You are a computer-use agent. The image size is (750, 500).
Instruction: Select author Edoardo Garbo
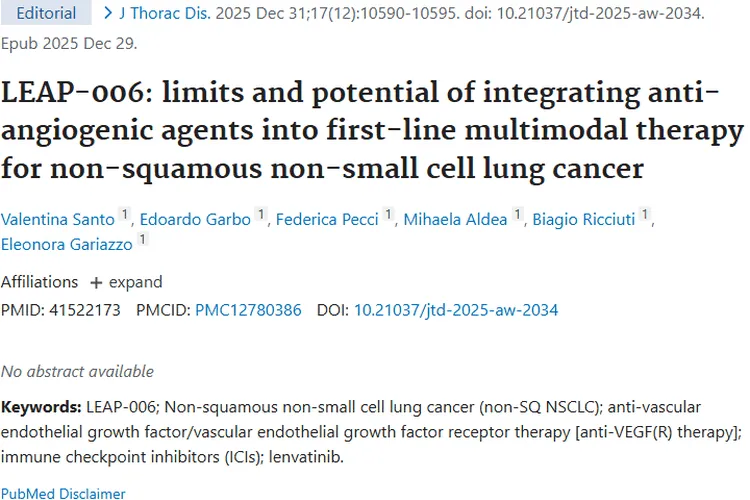(x=195, y=219)
